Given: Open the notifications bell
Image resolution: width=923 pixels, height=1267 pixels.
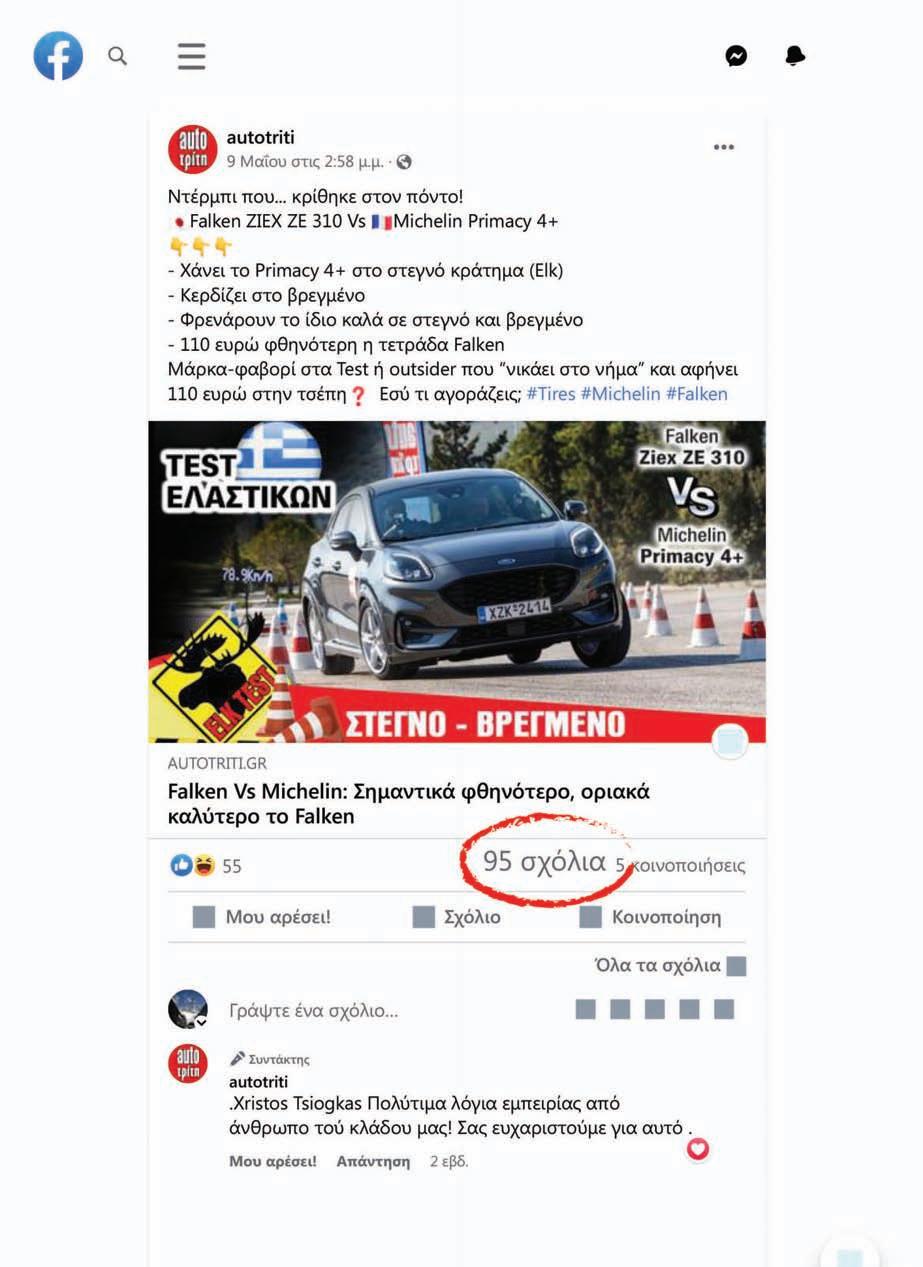Looking at the screenshot, I should coord(795,56).
